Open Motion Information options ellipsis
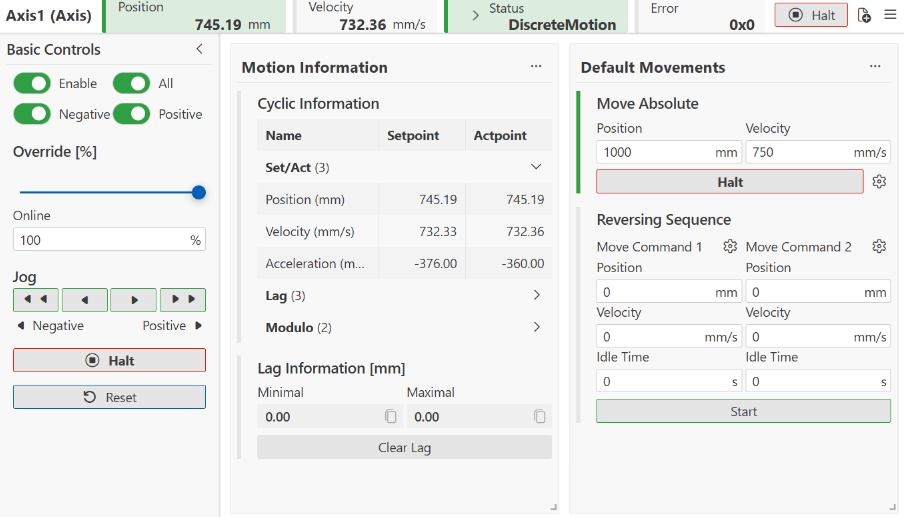 coord(536,66)
